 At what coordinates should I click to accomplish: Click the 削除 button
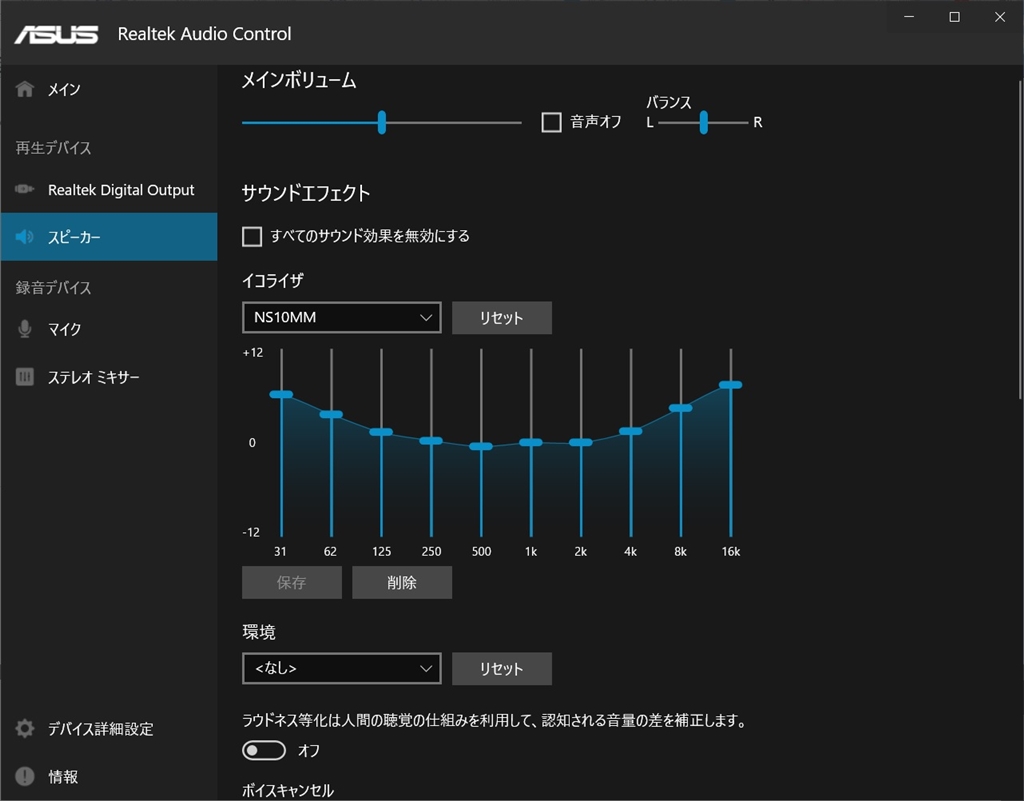pyautogui.click(x=402, y=582)
